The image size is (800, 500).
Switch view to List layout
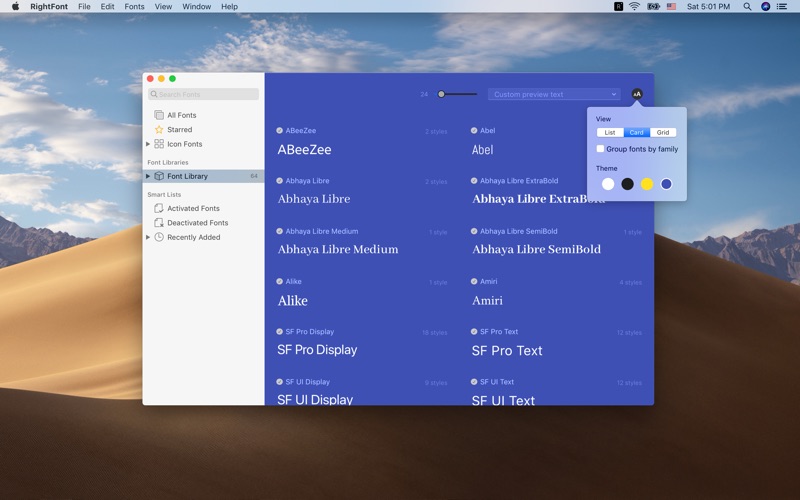click(x=610, y=132)
